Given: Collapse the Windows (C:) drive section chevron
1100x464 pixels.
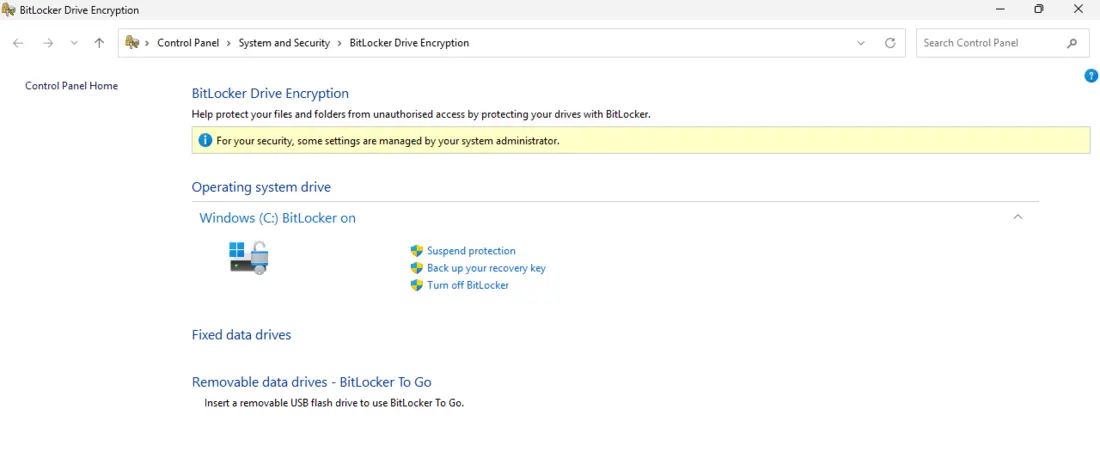Looking at the screenshot, I should [1018, 217].
